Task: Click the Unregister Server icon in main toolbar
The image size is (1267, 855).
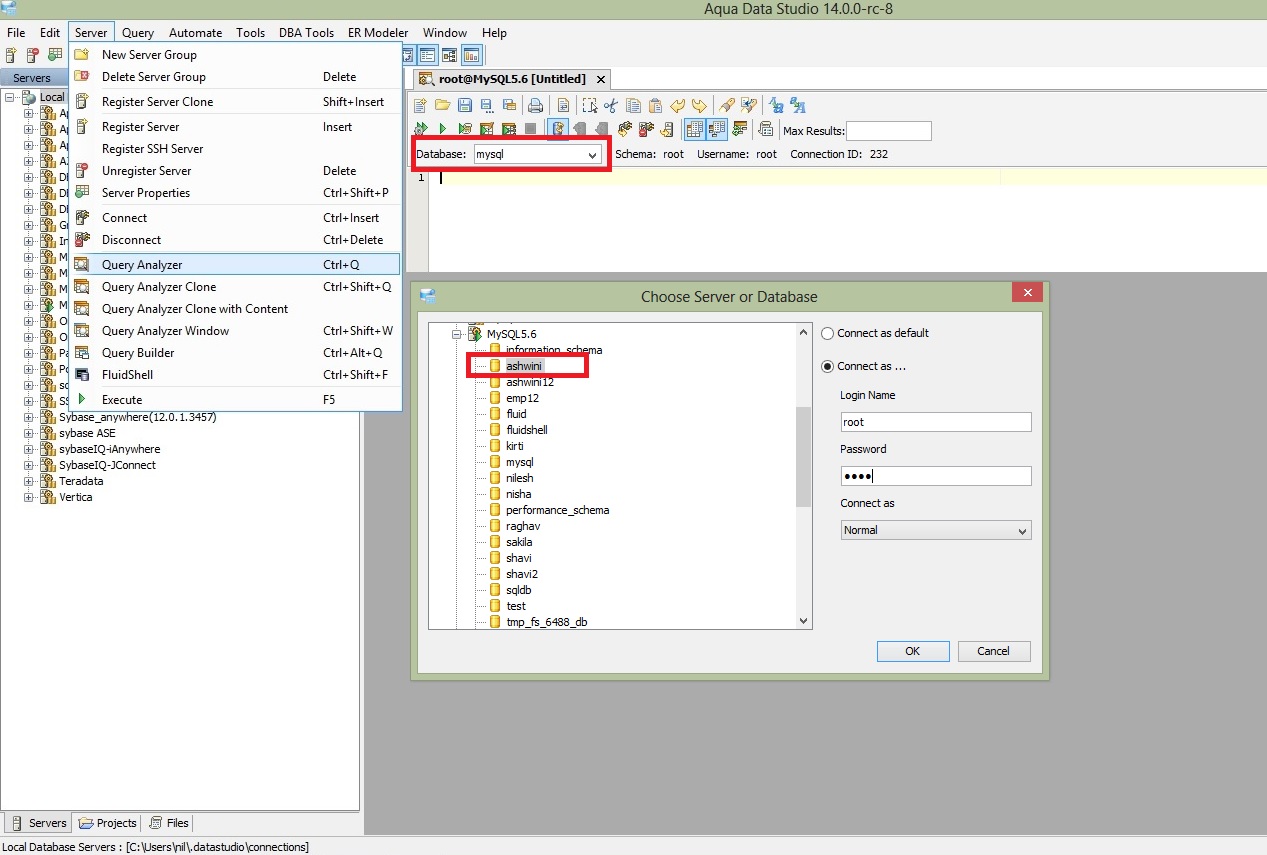Action: point(33,55)
